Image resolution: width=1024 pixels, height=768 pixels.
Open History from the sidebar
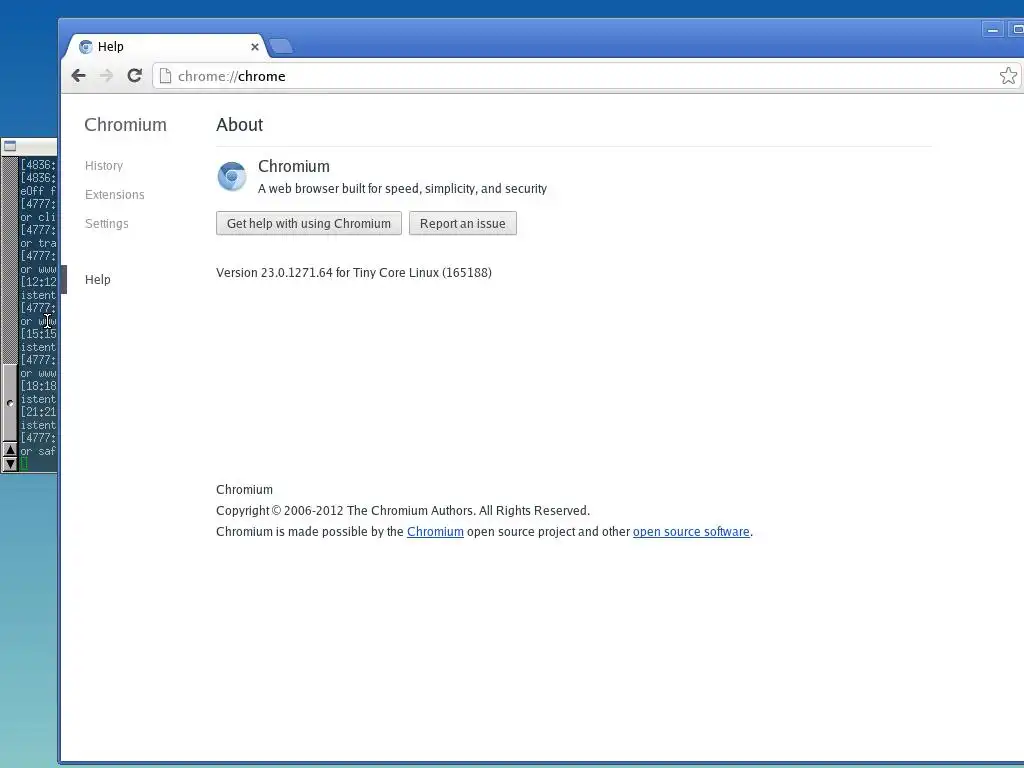[104, 166]
